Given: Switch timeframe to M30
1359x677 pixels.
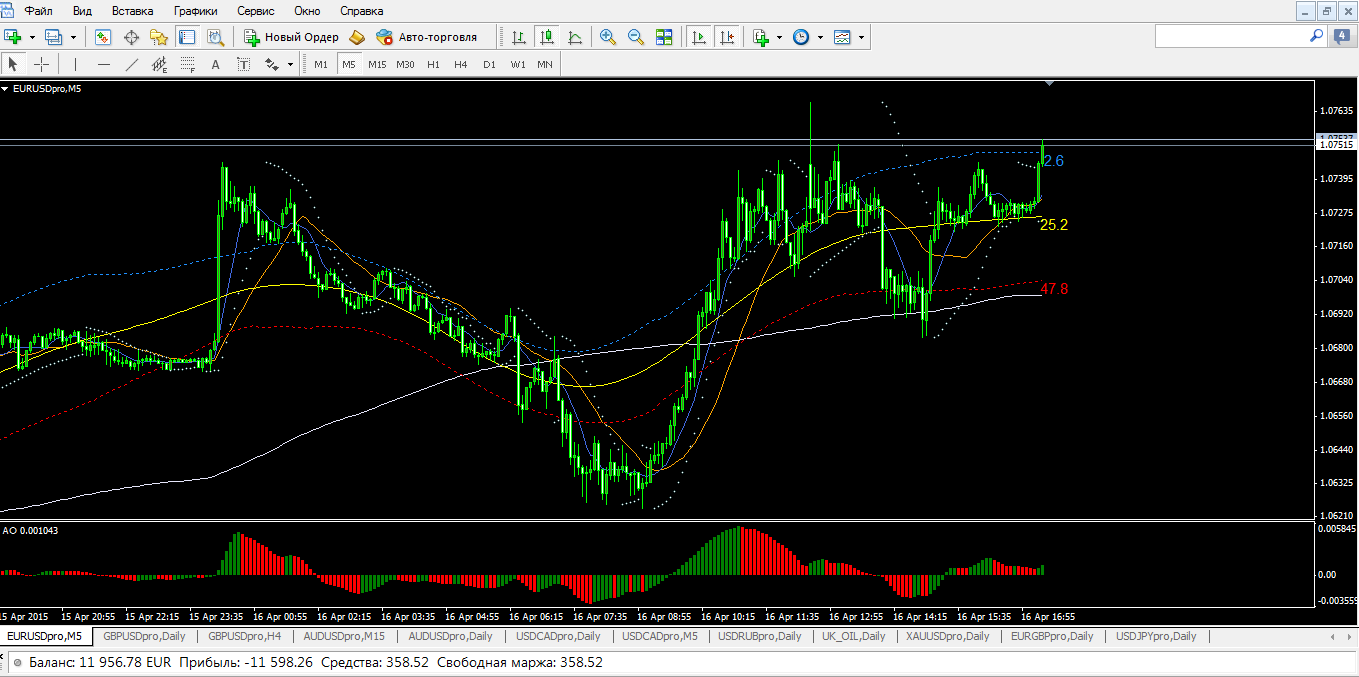Looking at the screenshot, I should (405, 64).
